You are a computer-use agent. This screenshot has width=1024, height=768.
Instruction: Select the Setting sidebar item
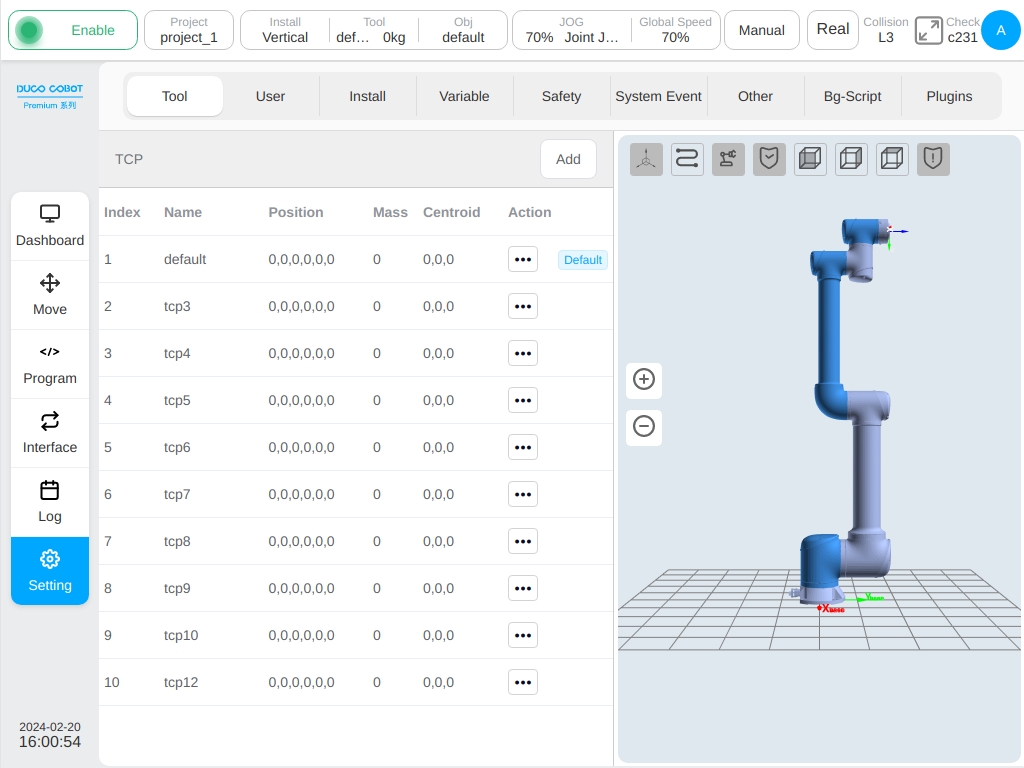tap(50, 571)
